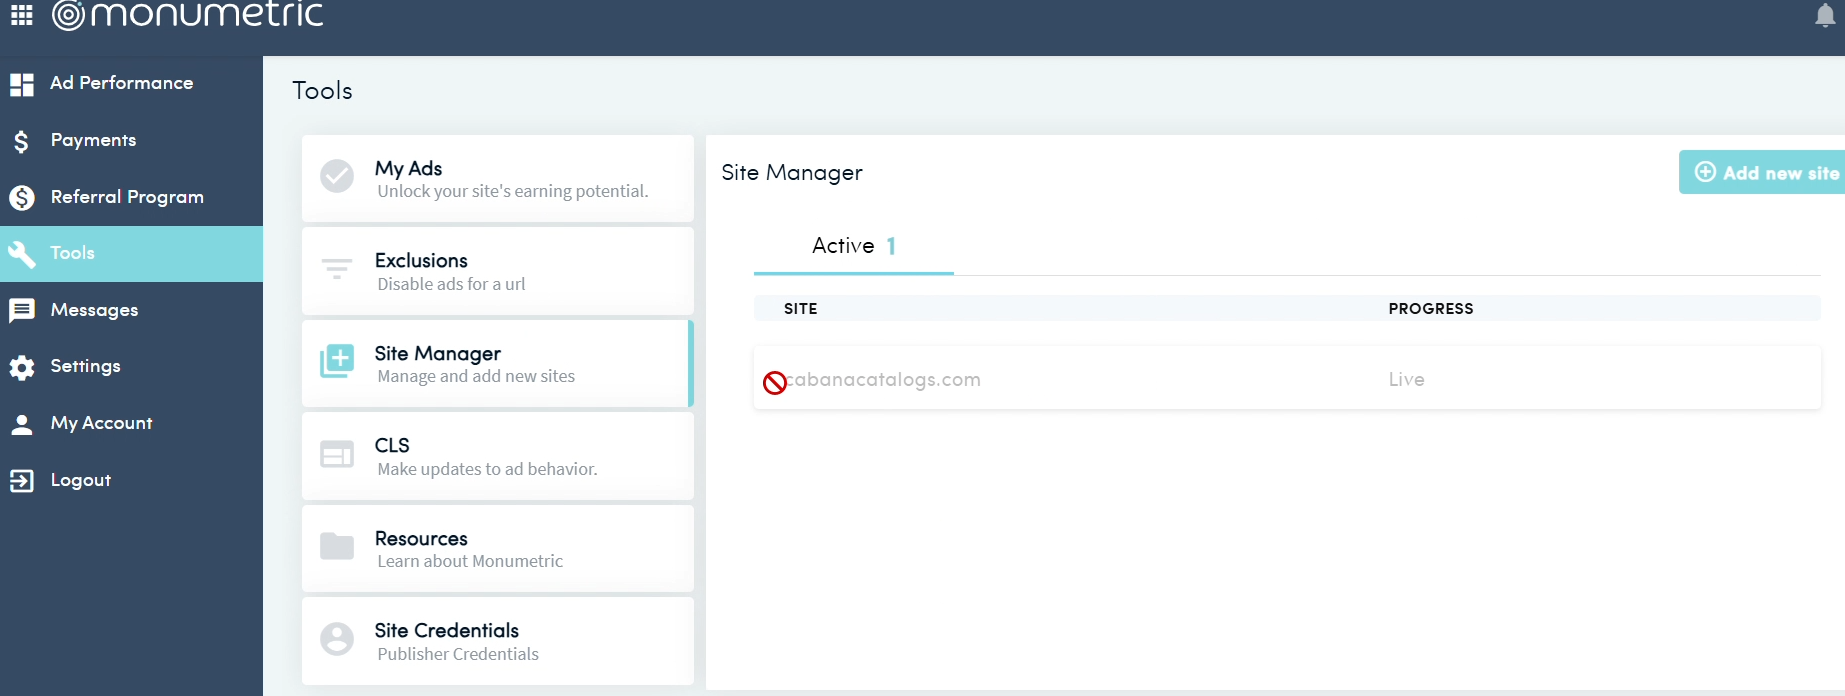1845x696 pixels.
Task: Open the My Ads tool card
Action: [498, 178]
